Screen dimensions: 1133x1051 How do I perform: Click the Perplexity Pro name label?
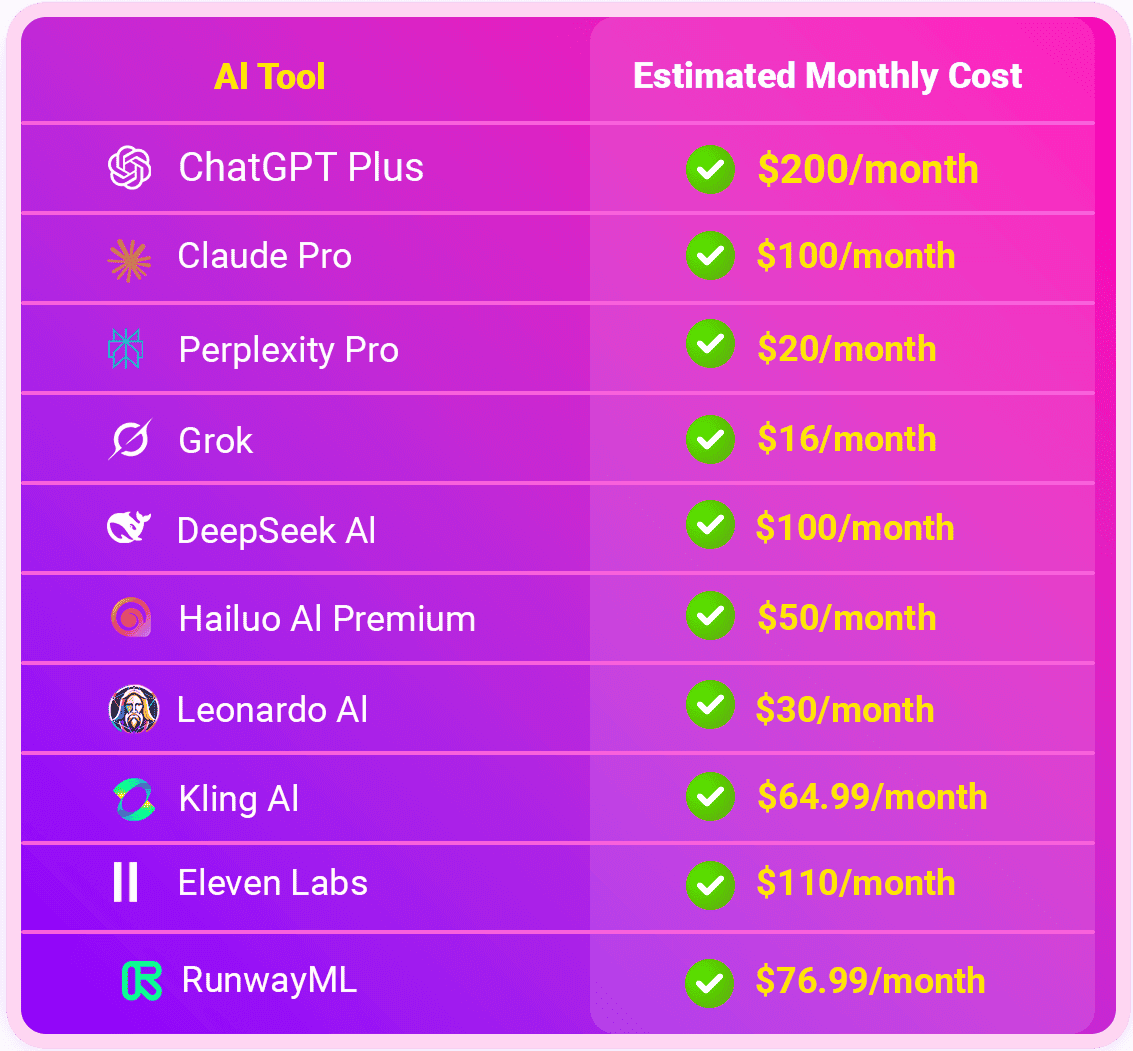pos(288,350)
